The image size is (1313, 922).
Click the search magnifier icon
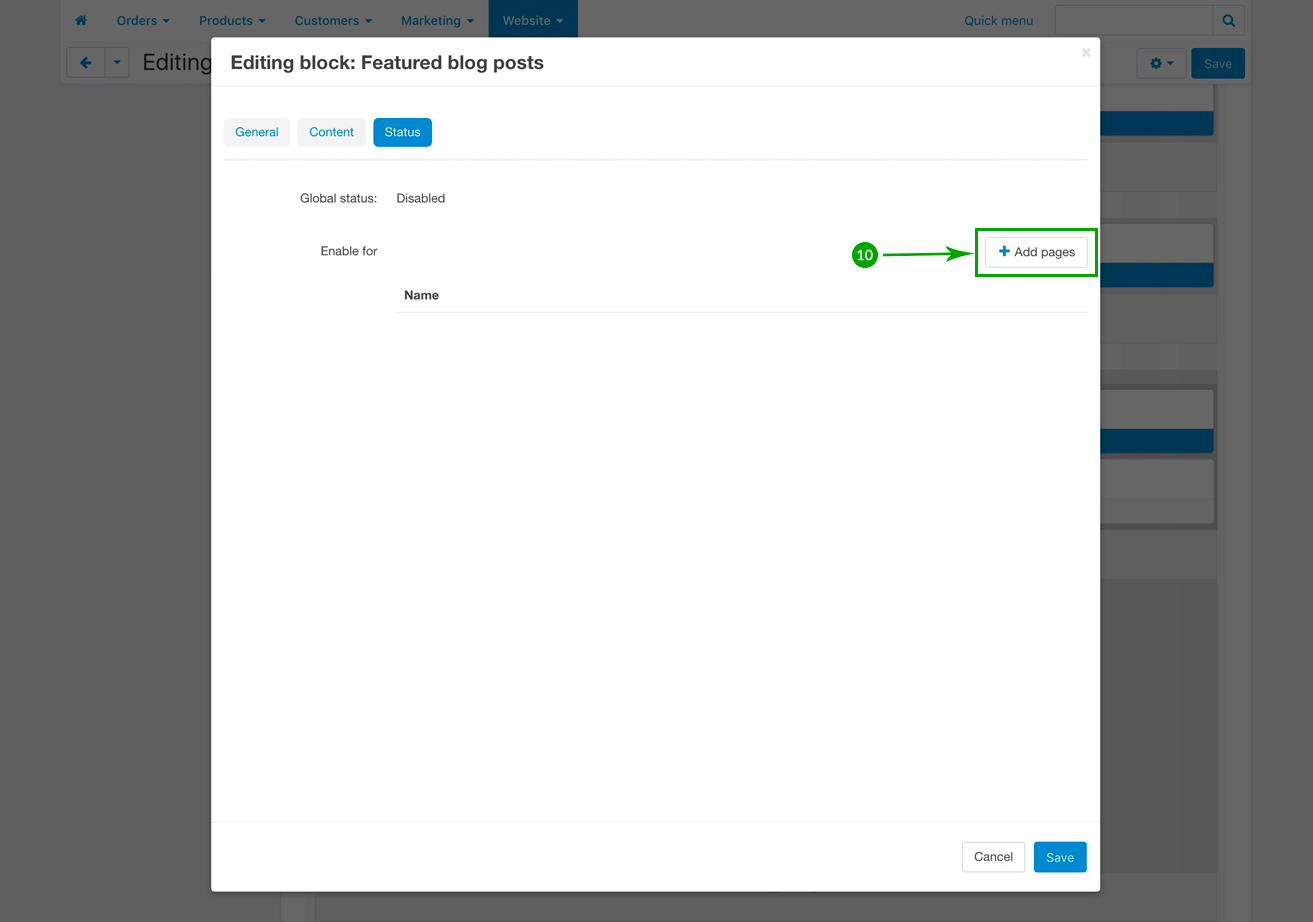(x=1229, y=20)
